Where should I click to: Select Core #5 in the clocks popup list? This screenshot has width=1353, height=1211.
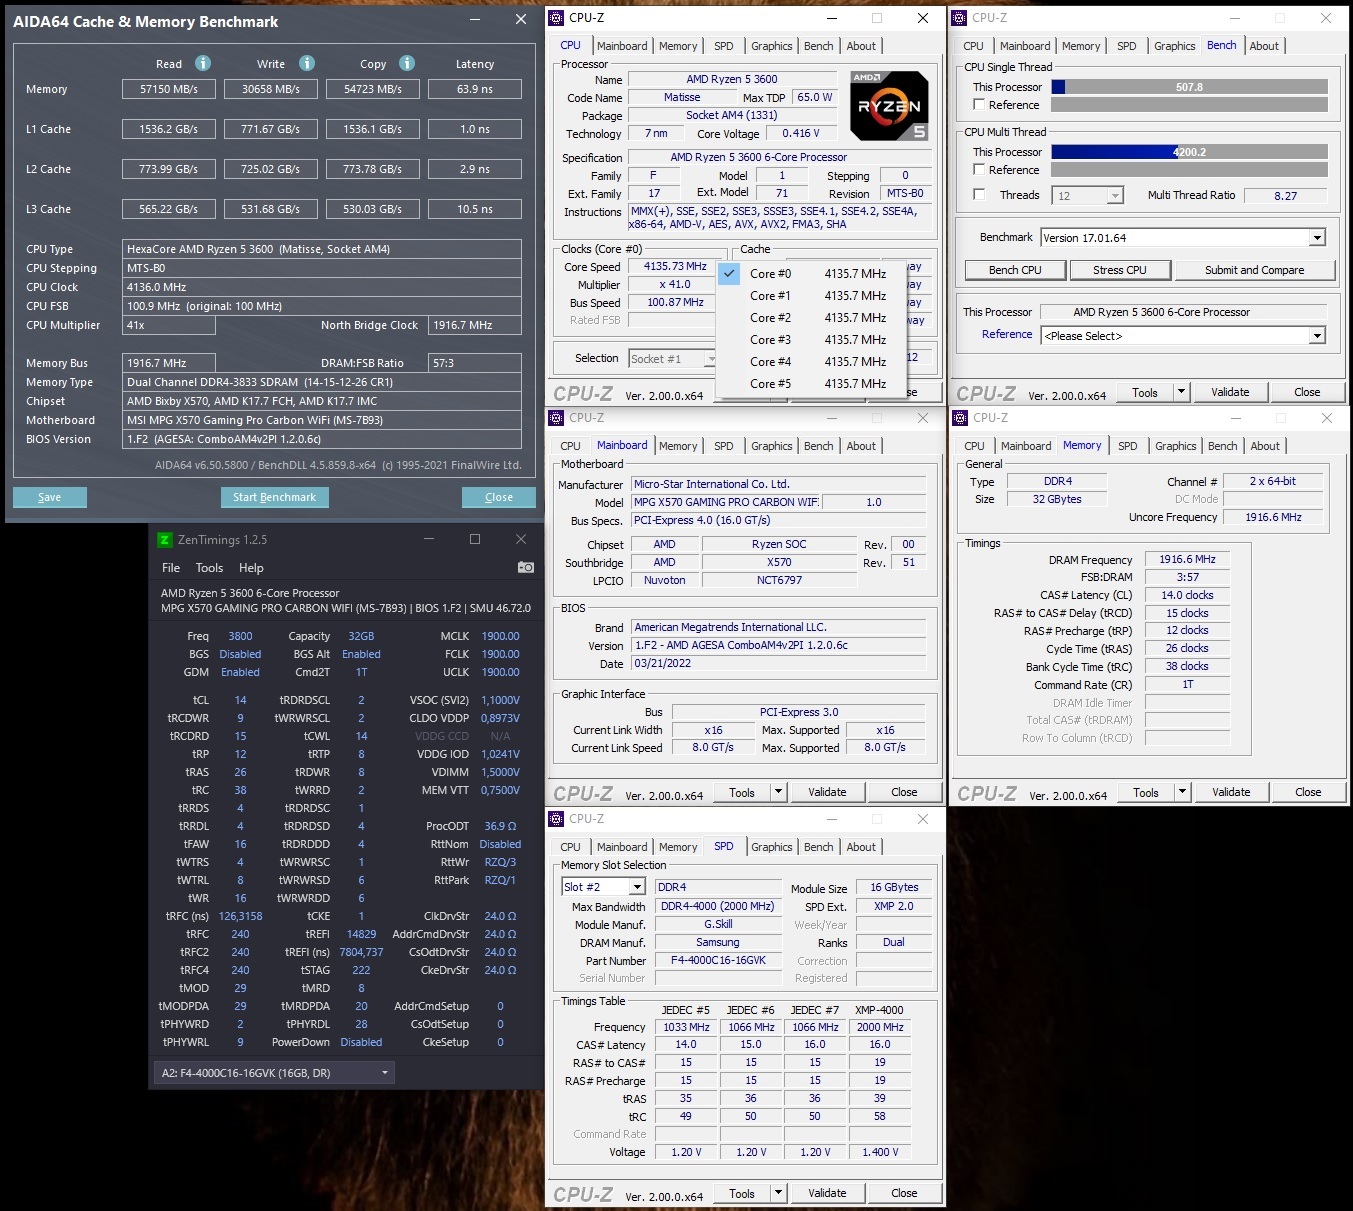pos(811,384)
